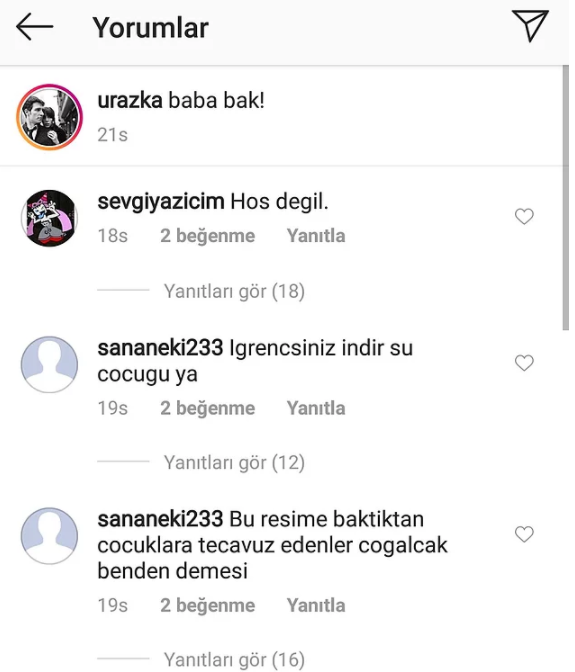Open the sevgiyazicim username link

[x=161, y=202]
